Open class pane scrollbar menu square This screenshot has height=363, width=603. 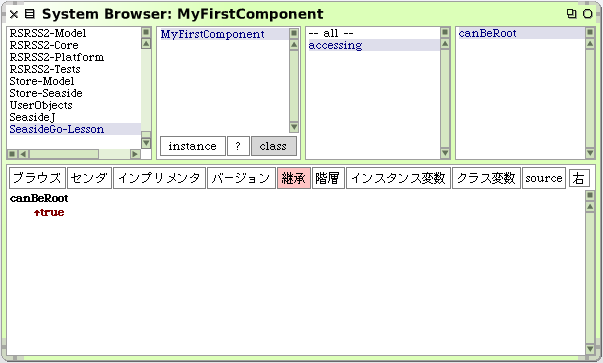pos(294,33)
